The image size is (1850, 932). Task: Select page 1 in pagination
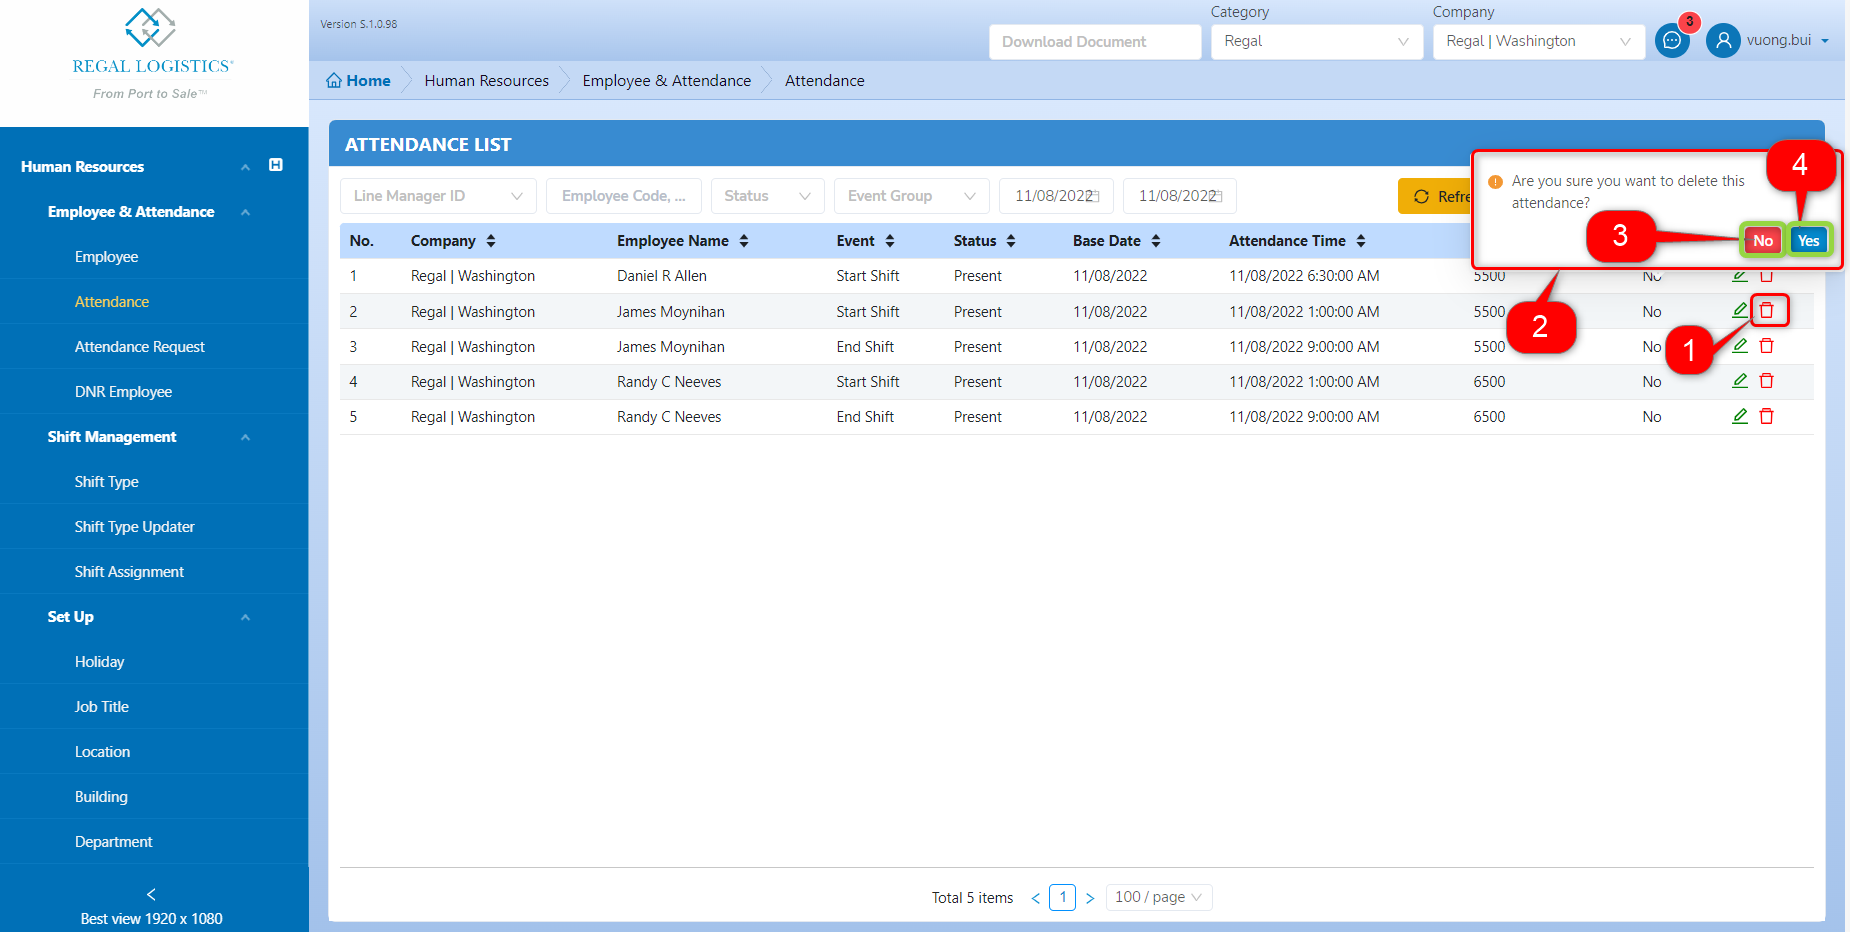point(1063,897)
